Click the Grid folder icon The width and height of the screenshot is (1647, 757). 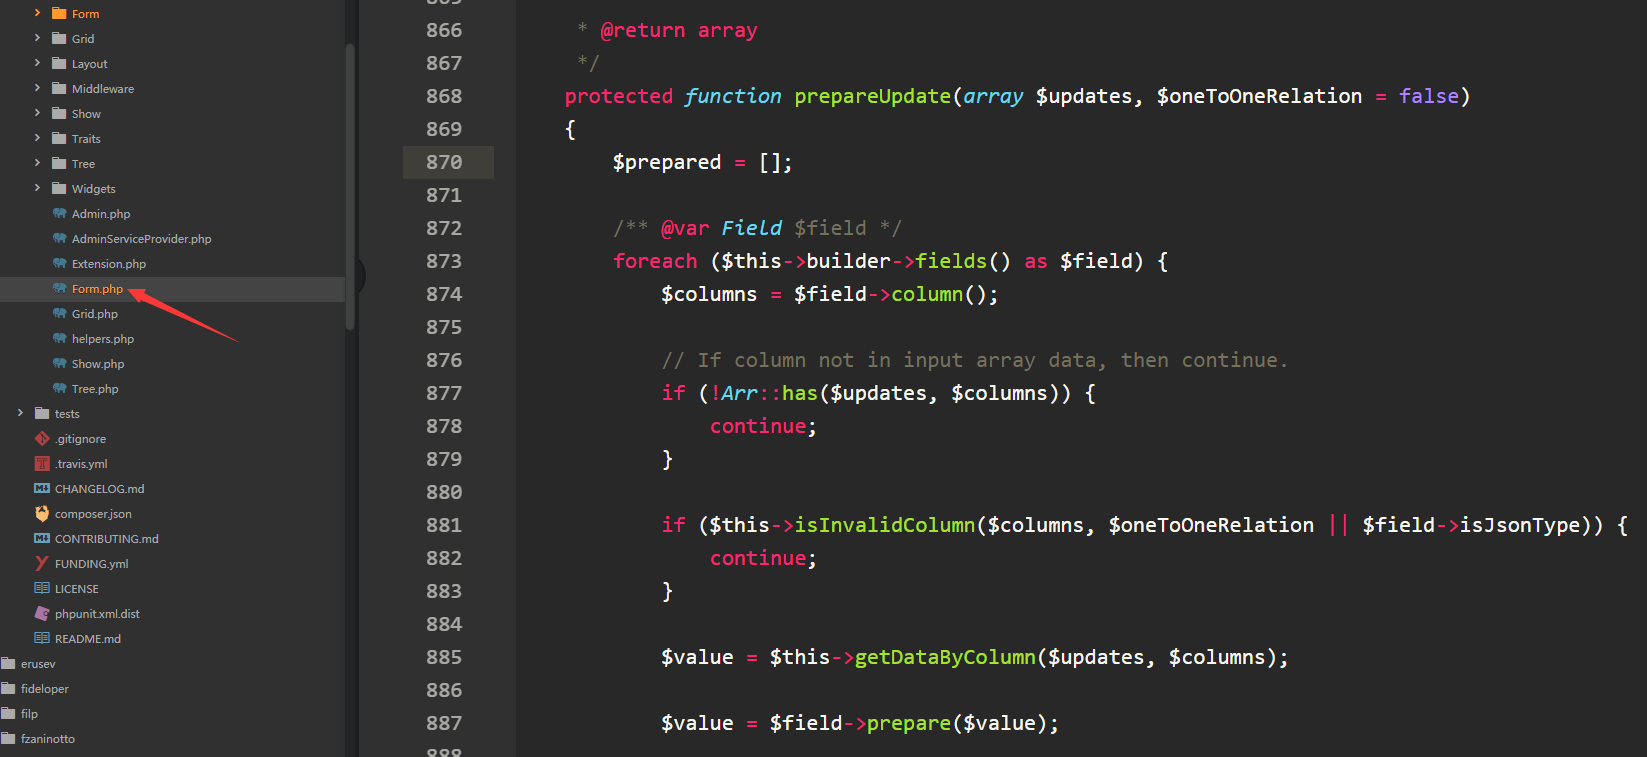59,38
